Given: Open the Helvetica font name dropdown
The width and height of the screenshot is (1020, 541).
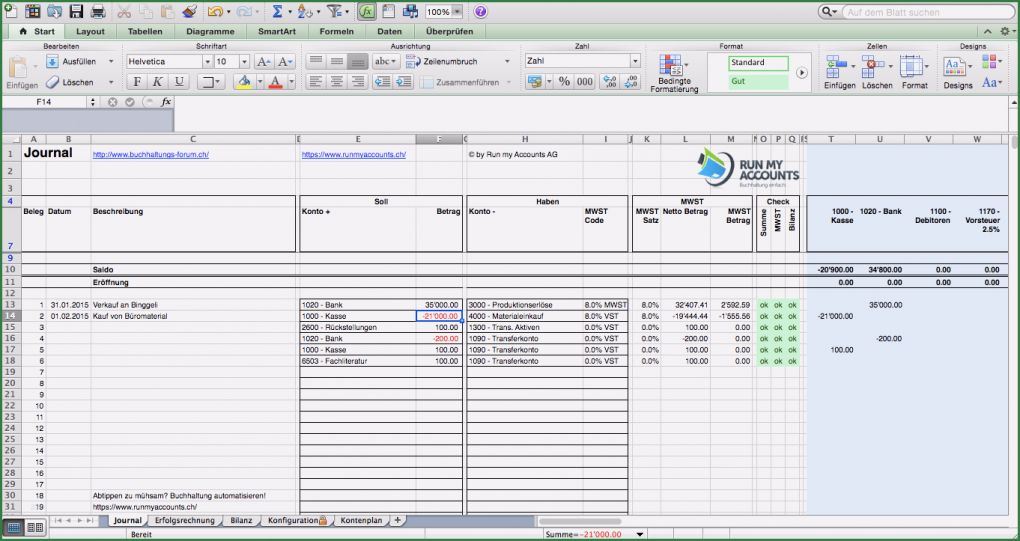Looking at the screenshot, I should pos(208,62).
